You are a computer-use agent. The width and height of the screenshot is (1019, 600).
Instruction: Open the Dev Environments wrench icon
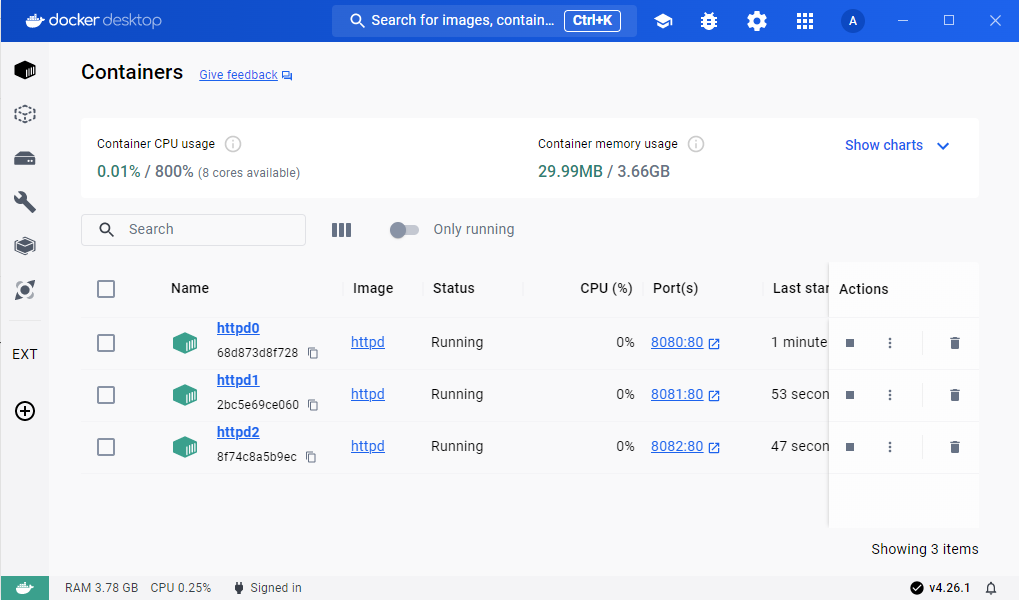tap(25, 202)
